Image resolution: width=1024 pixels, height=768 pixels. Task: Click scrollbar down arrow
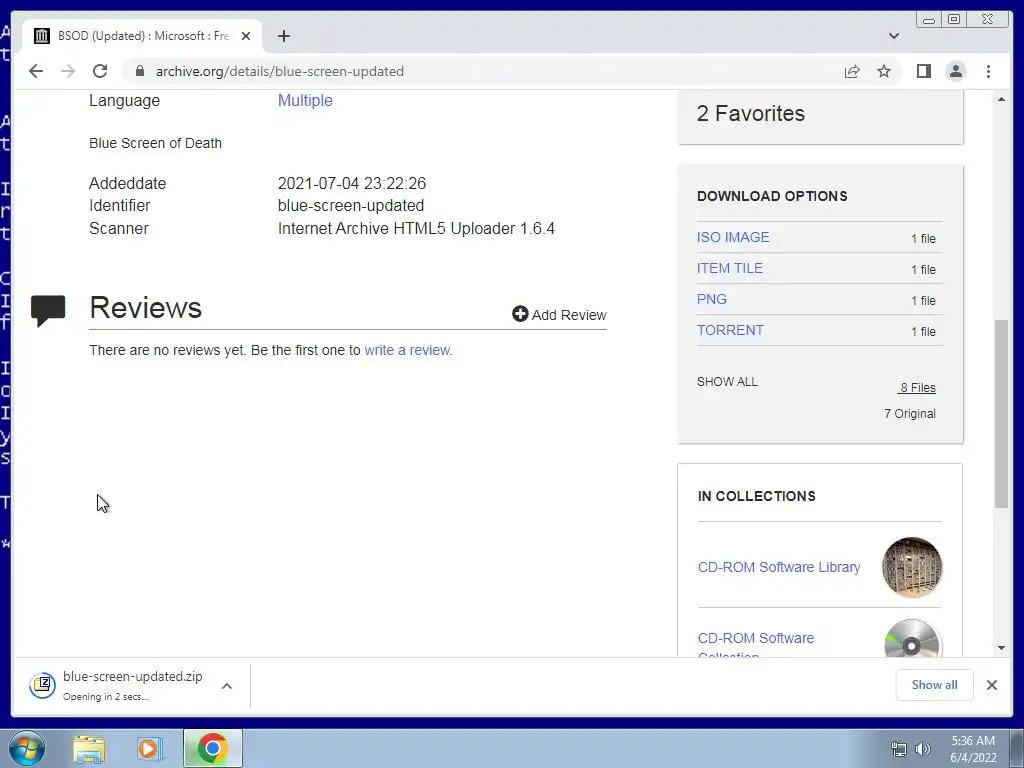(x=1001, y=648)
